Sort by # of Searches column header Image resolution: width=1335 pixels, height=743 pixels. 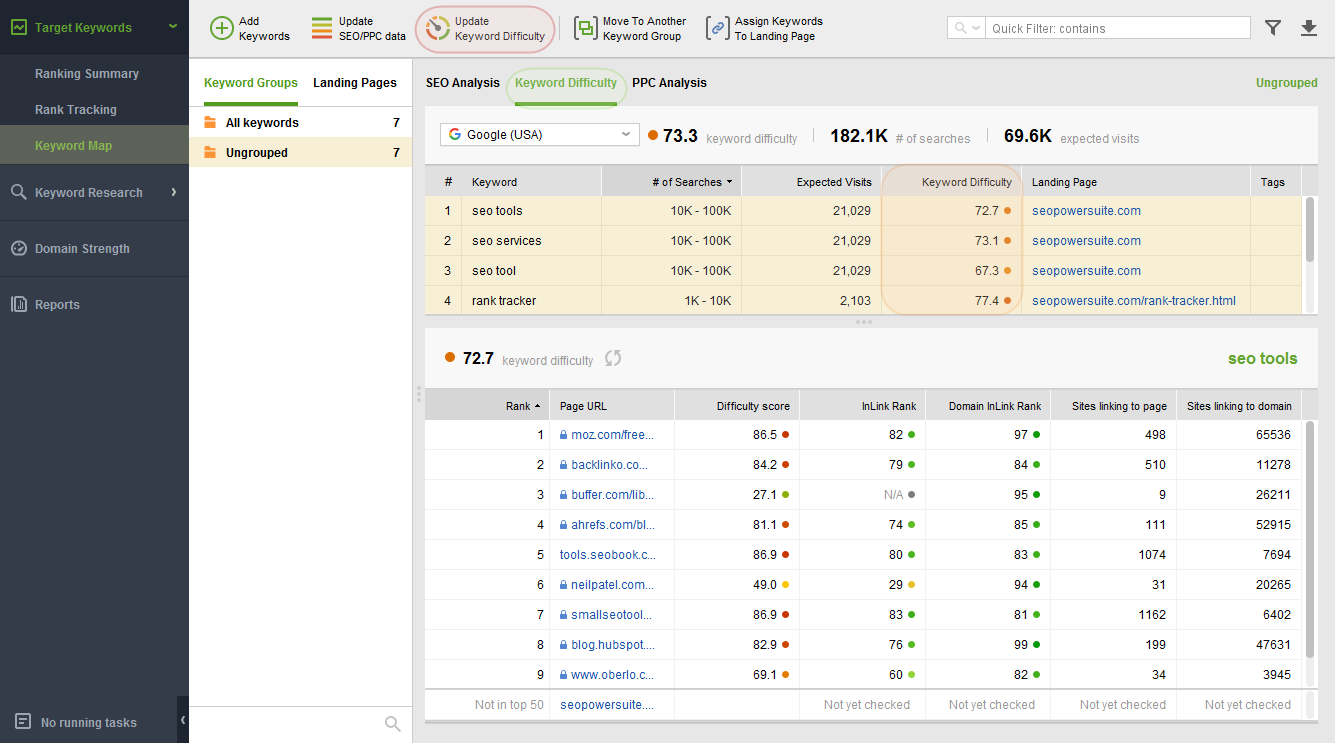(671, 182)
